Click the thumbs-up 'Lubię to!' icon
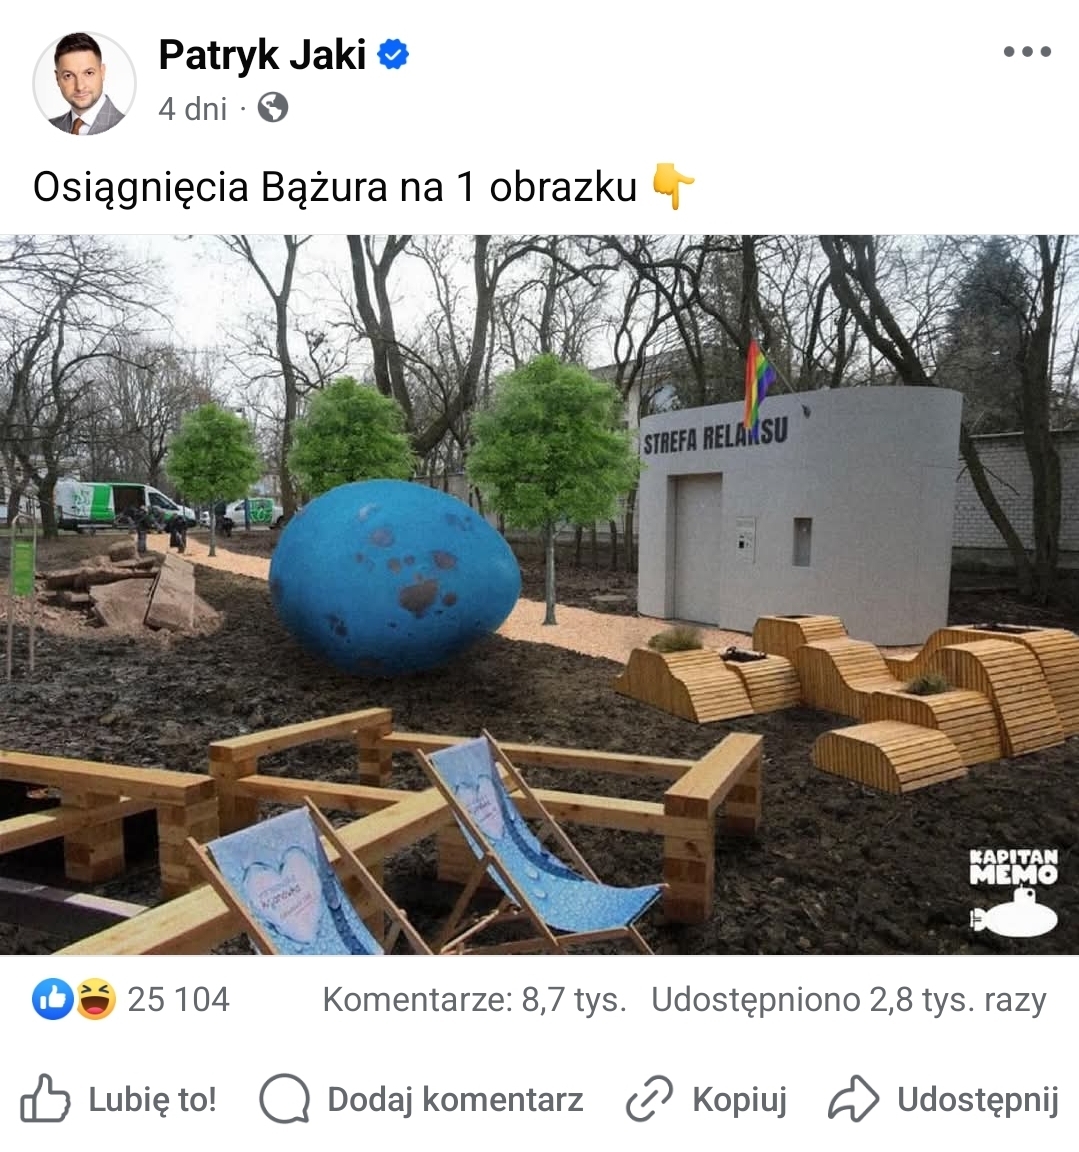Image resolution: width=1079 pixels, height=1152 pixels. pos(45,1099)
